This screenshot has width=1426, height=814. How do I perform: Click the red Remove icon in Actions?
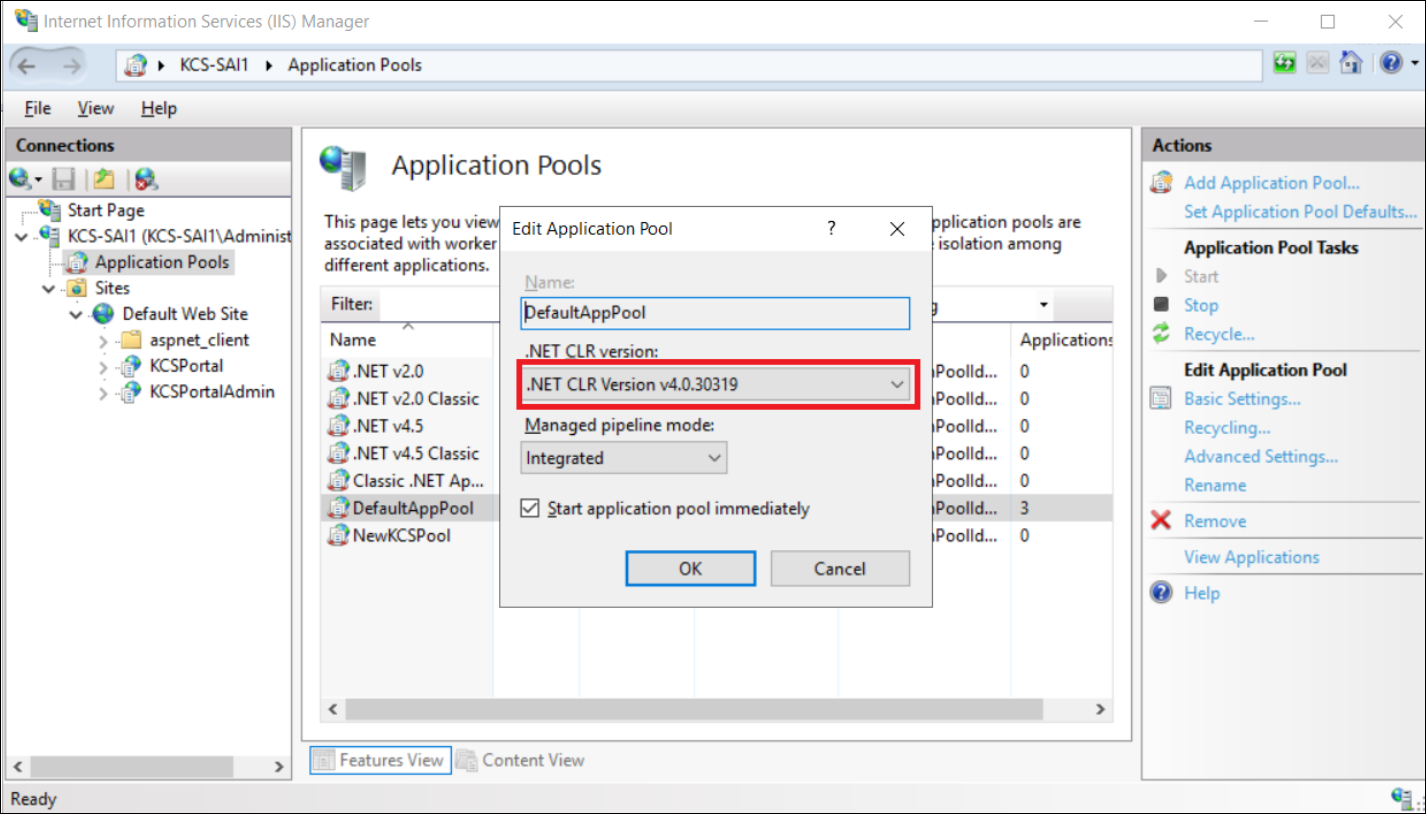coord(1160,521)
